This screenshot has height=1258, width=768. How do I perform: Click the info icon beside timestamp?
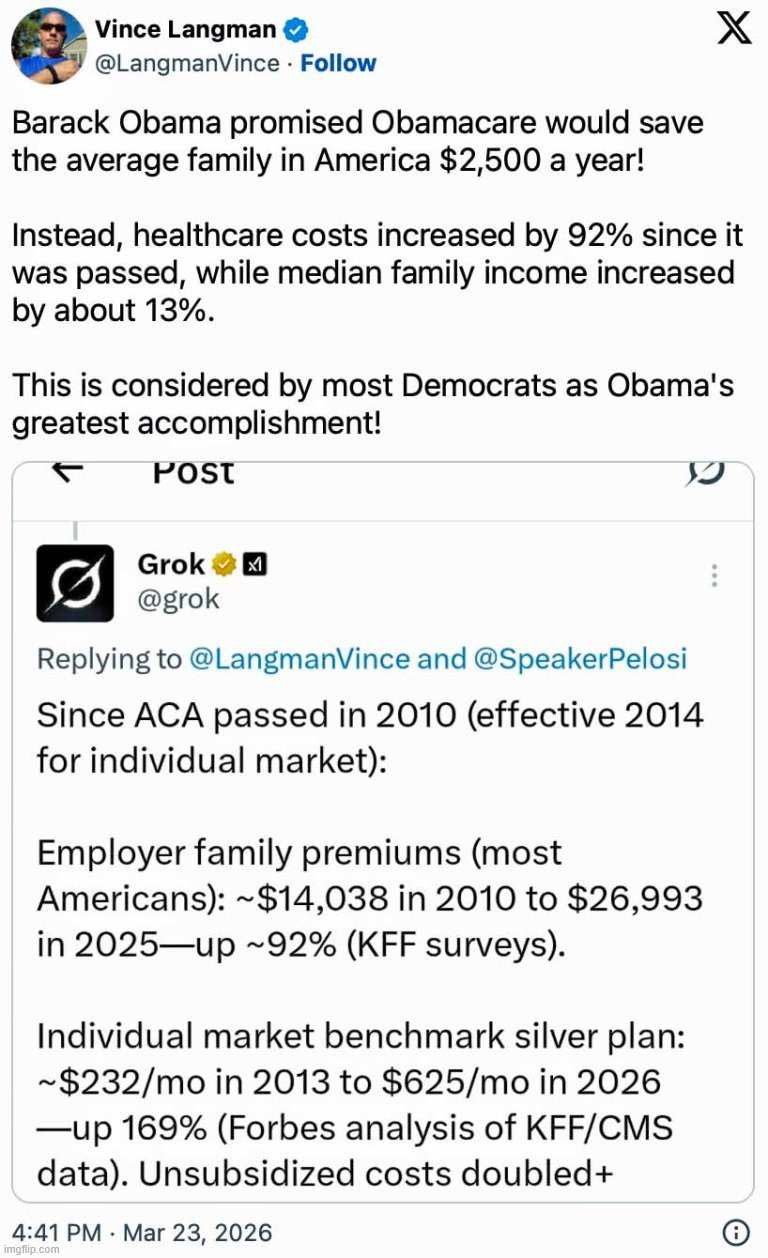(736, 1232)
